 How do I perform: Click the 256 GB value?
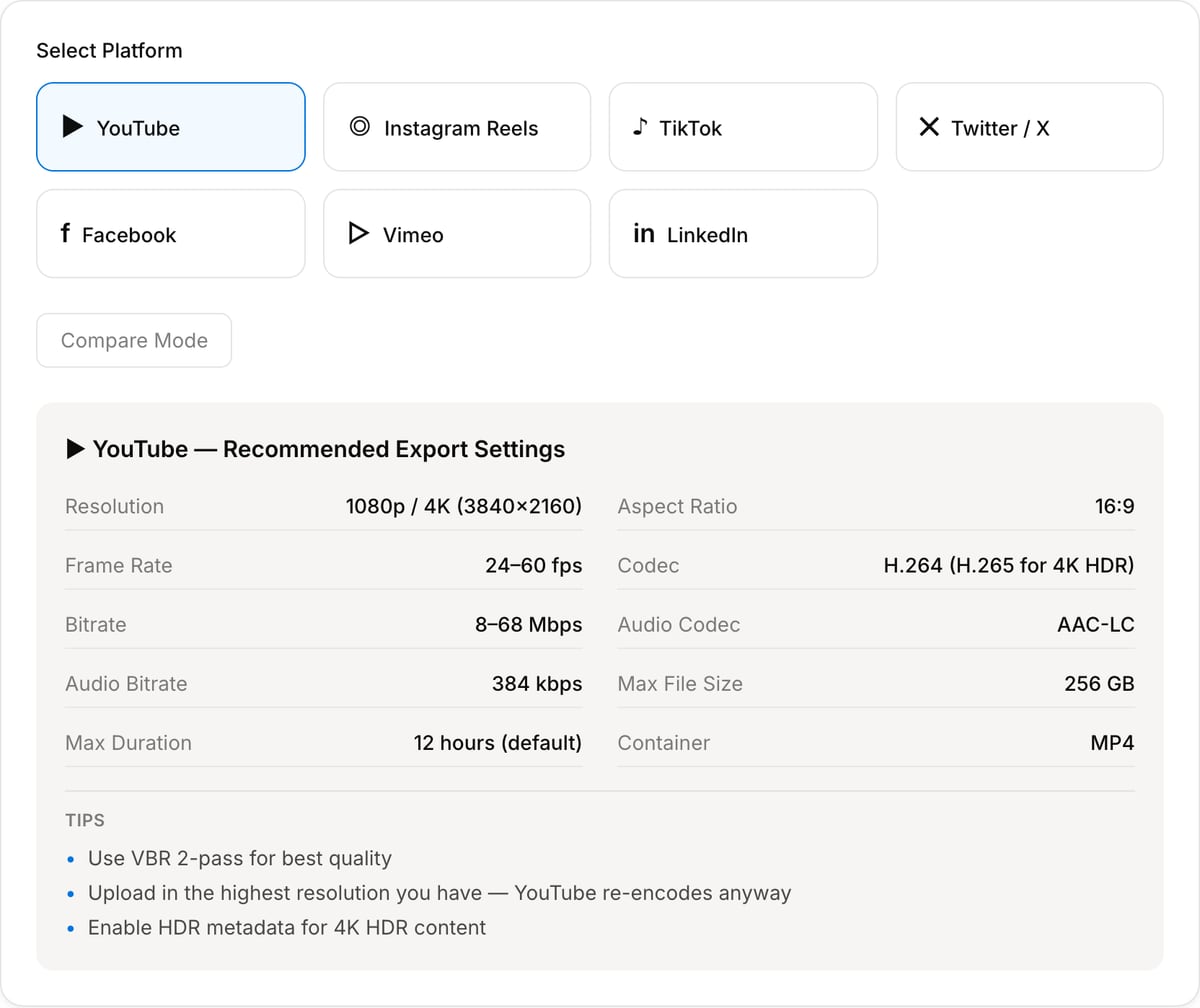(1099, 684)
